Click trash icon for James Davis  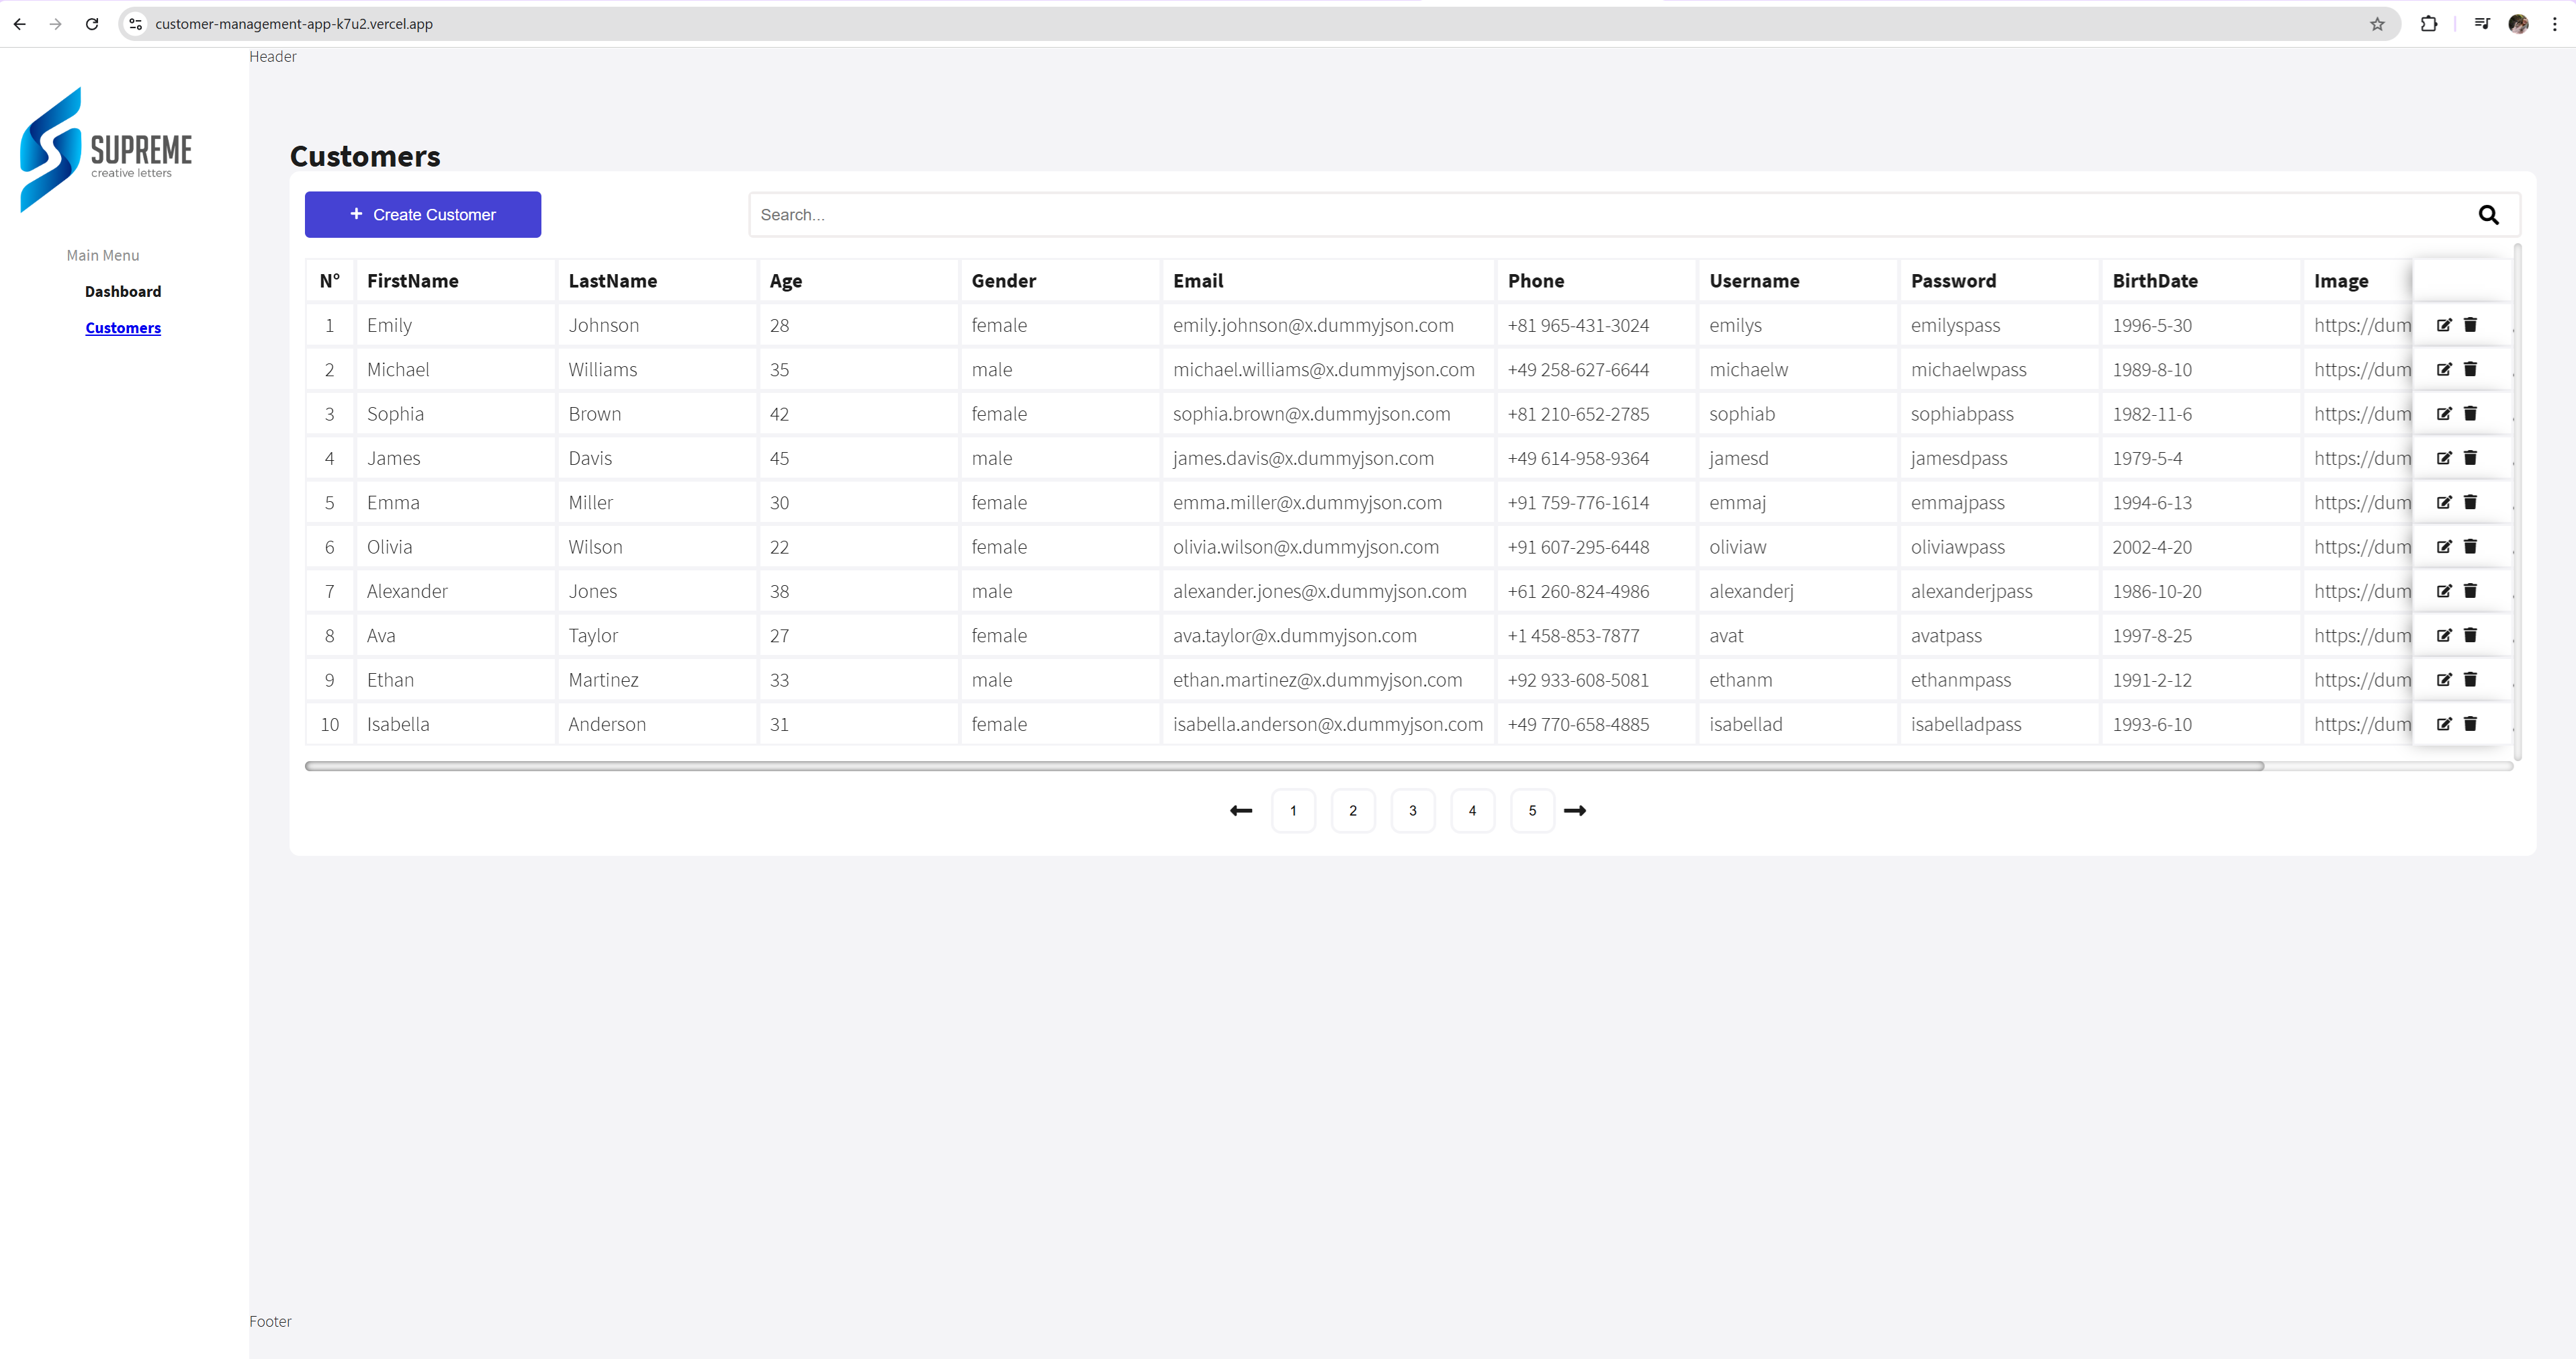(x=2470, y=458)
